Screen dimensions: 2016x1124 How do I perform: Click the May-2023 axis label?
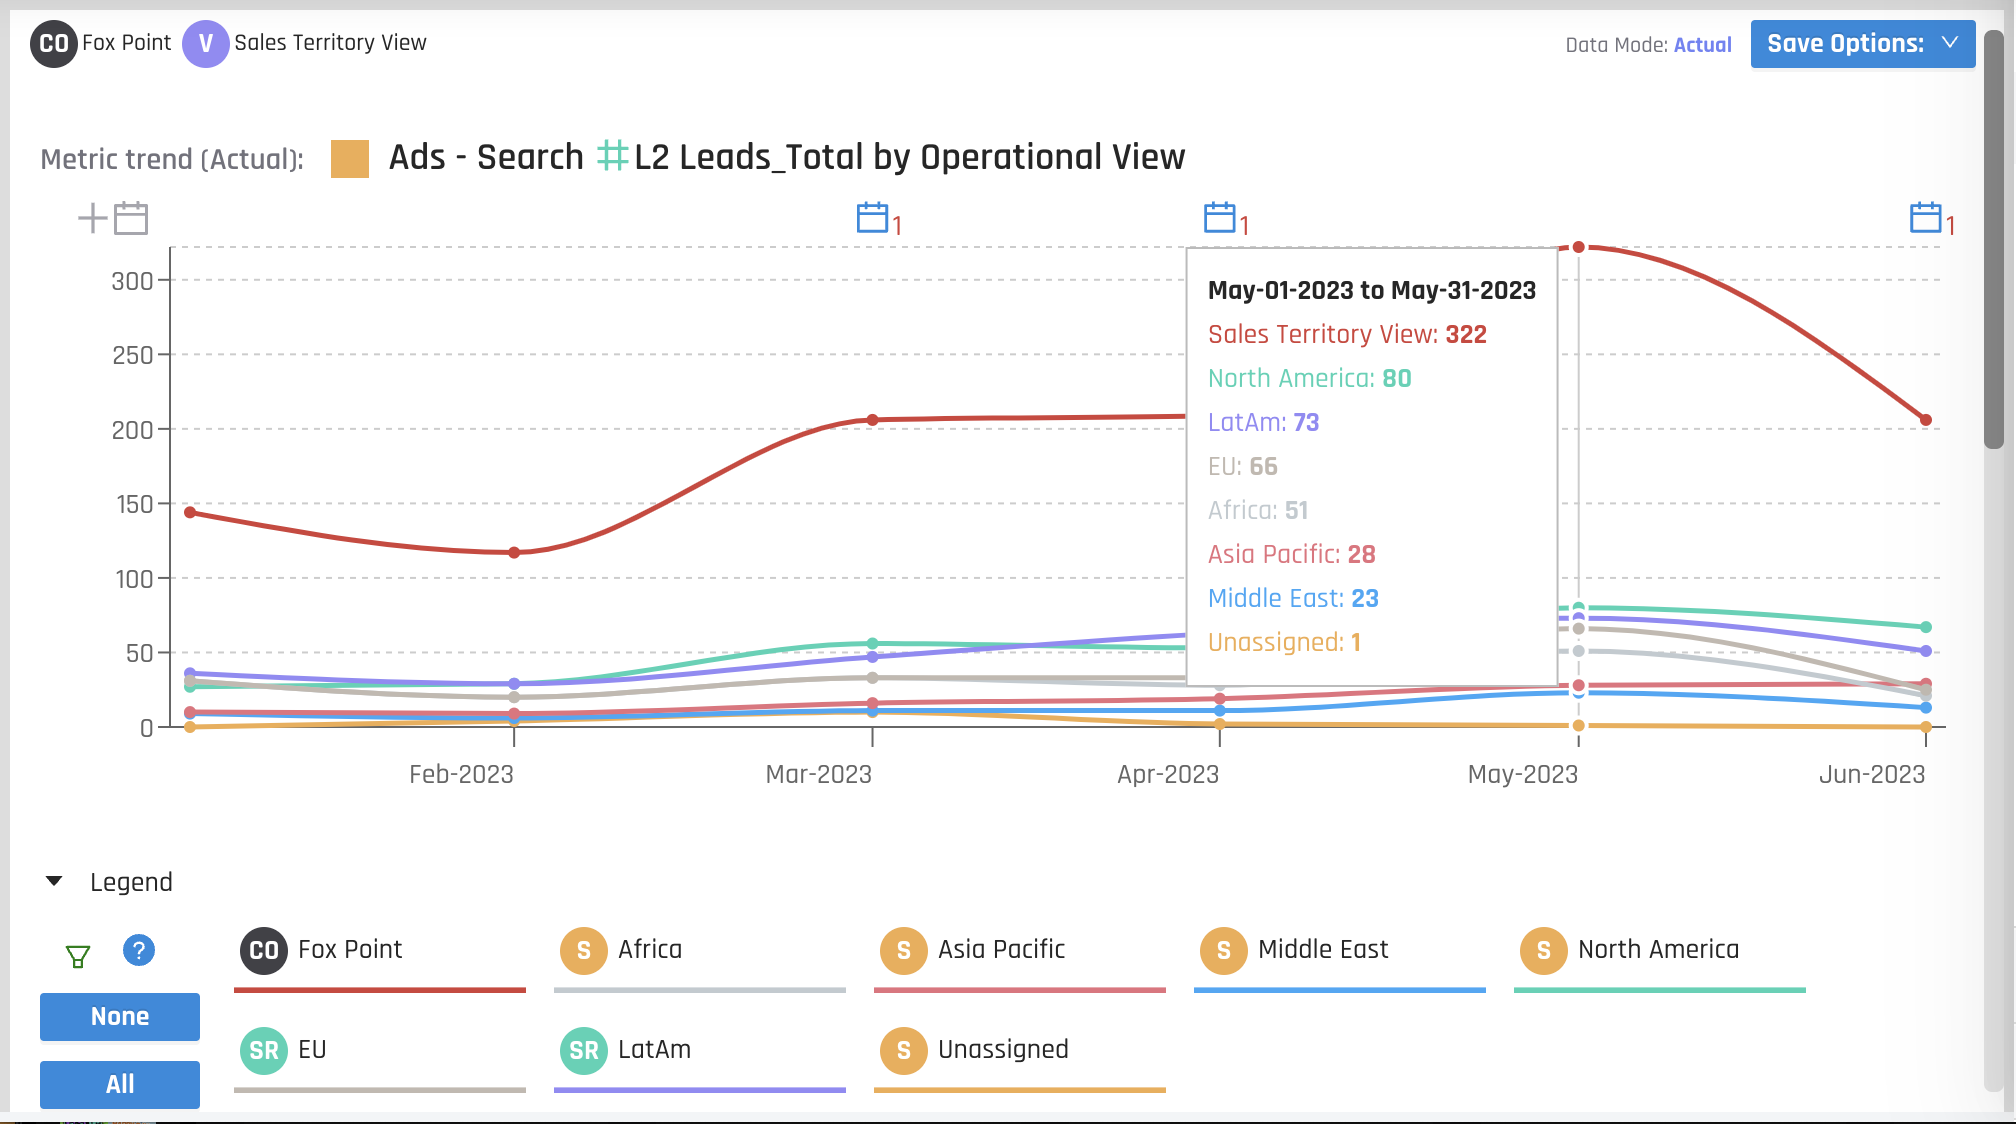pos(1523,774)
